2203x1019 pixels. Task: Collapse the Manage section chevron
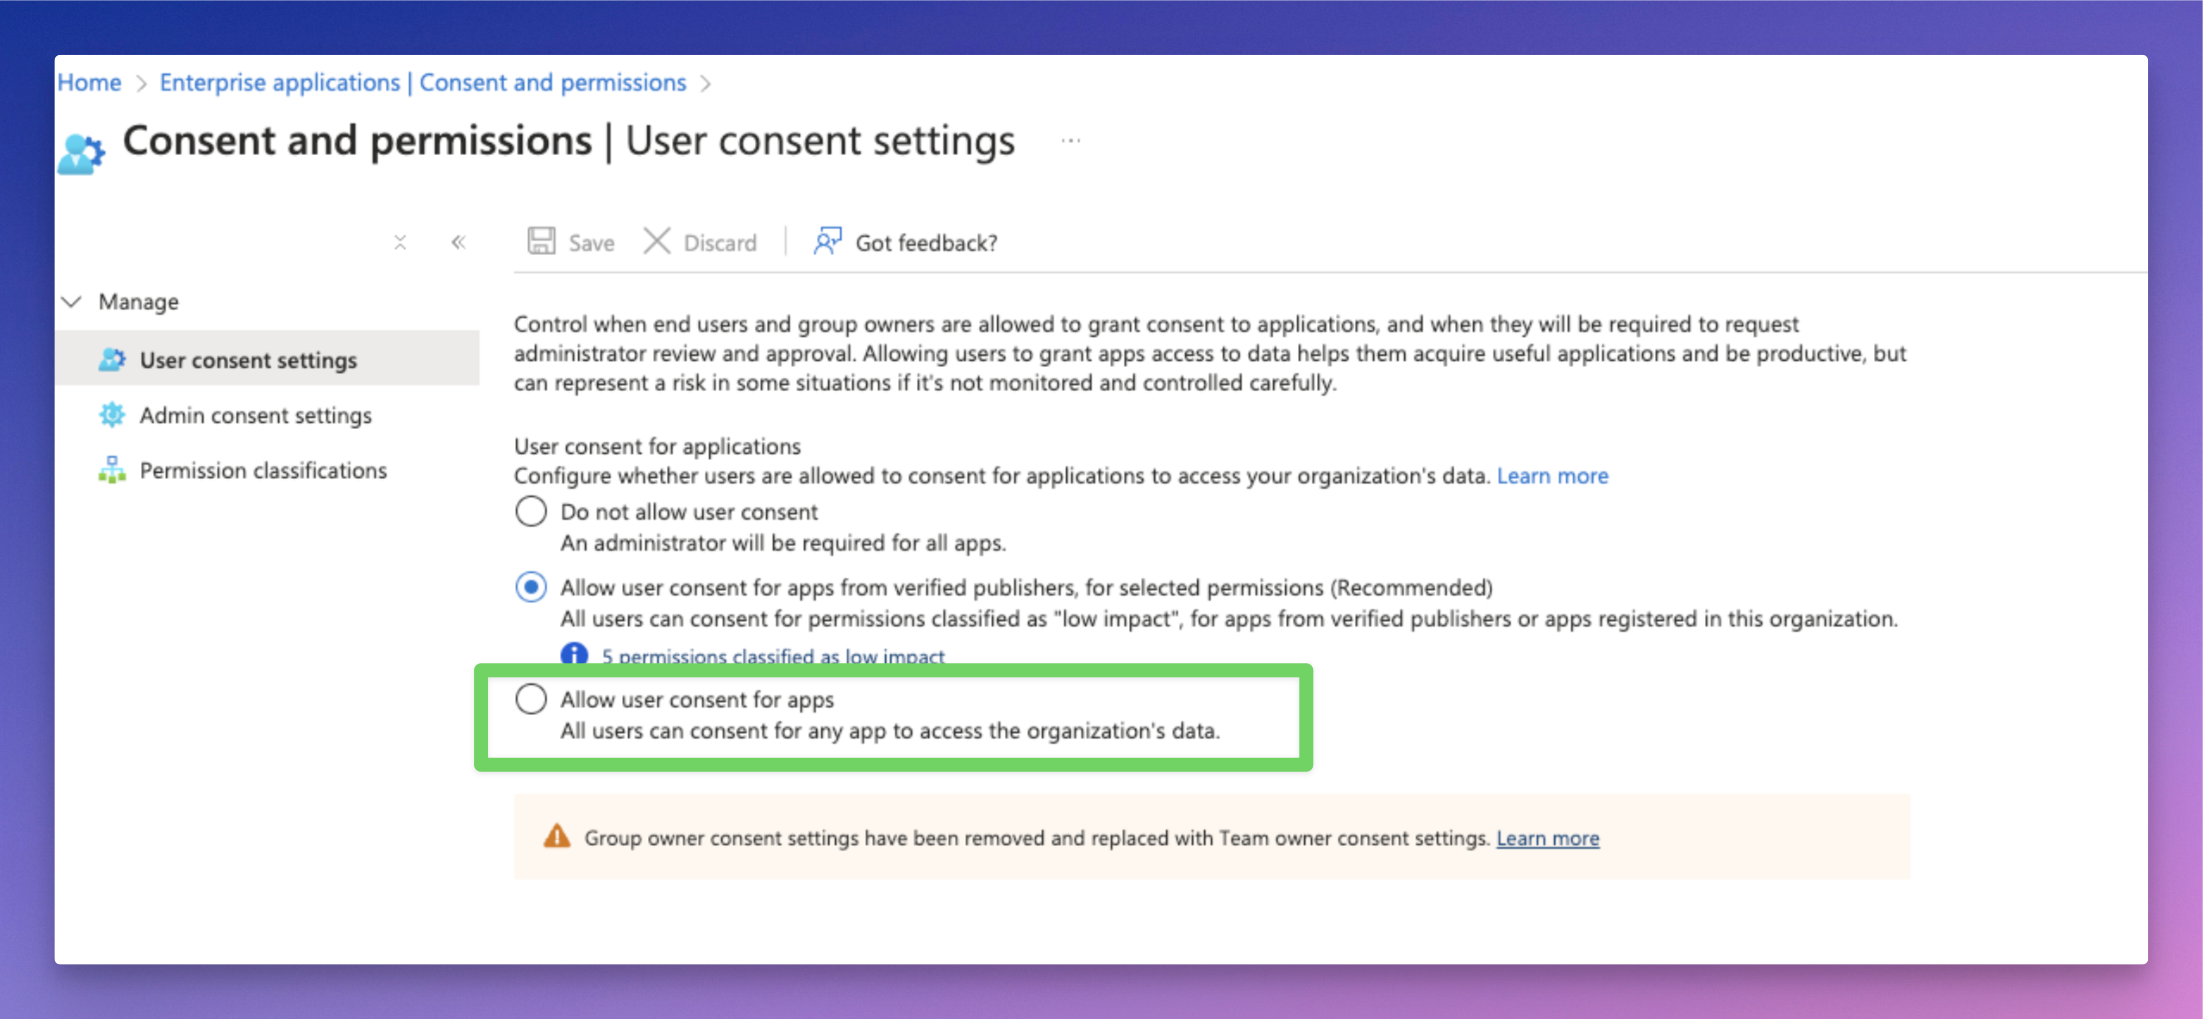click(72, 301)
